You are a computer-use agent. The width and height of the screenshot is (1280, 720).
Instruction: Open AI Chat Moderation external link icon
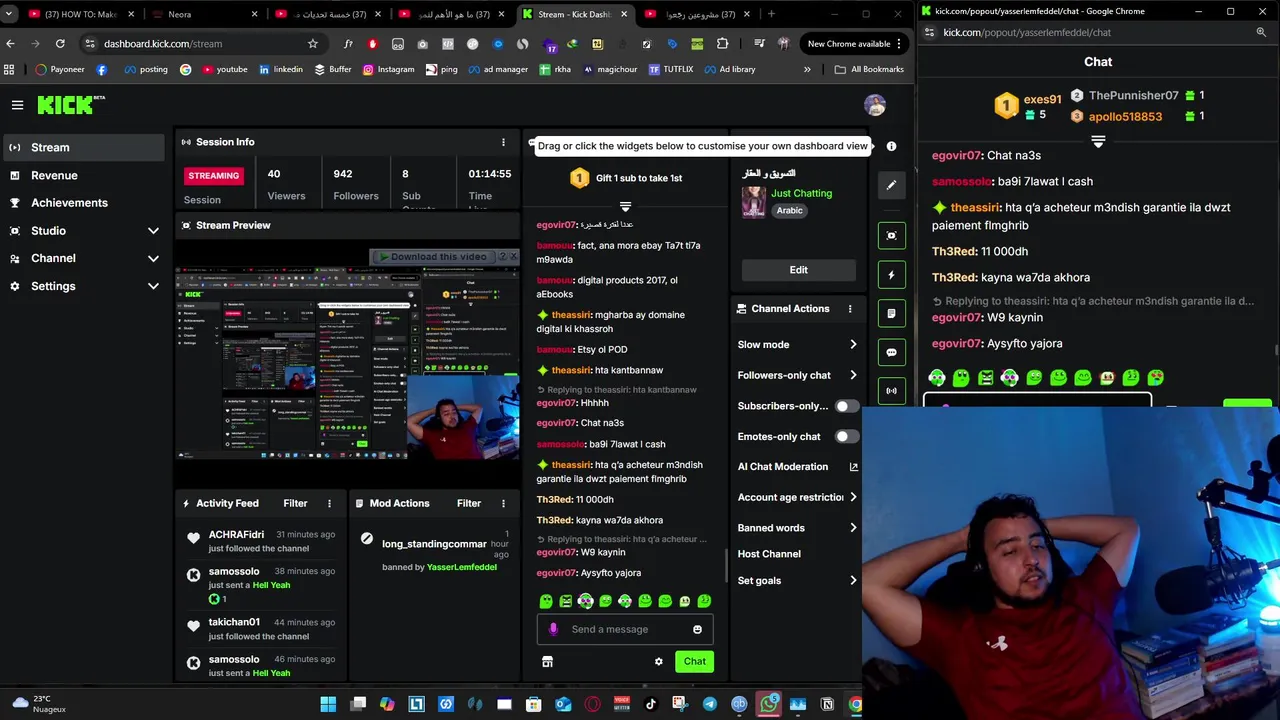(853, 467)
